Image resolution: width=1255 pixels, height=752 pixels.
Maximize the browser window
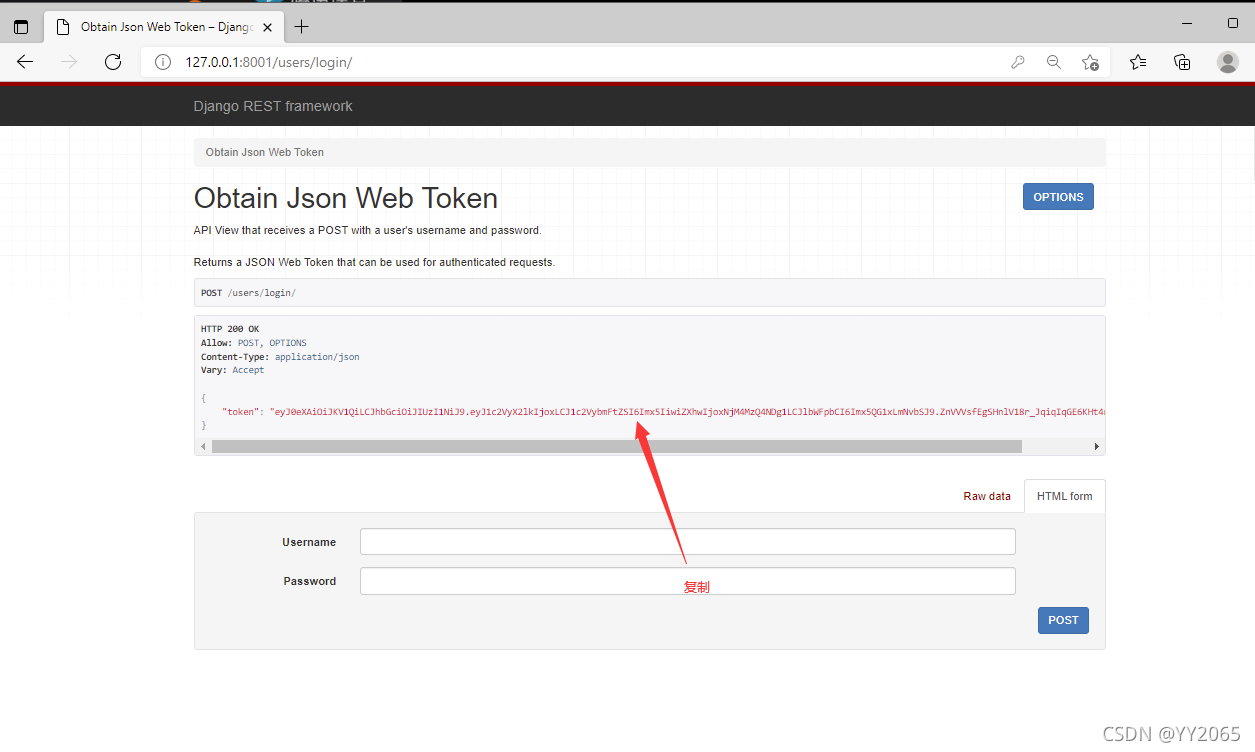tap(1233, 23)
